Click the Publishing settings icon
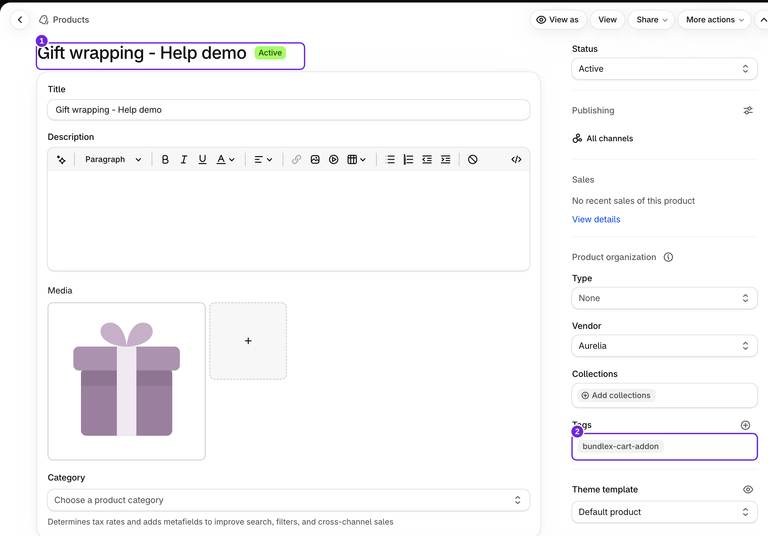 tap(748, 111)
